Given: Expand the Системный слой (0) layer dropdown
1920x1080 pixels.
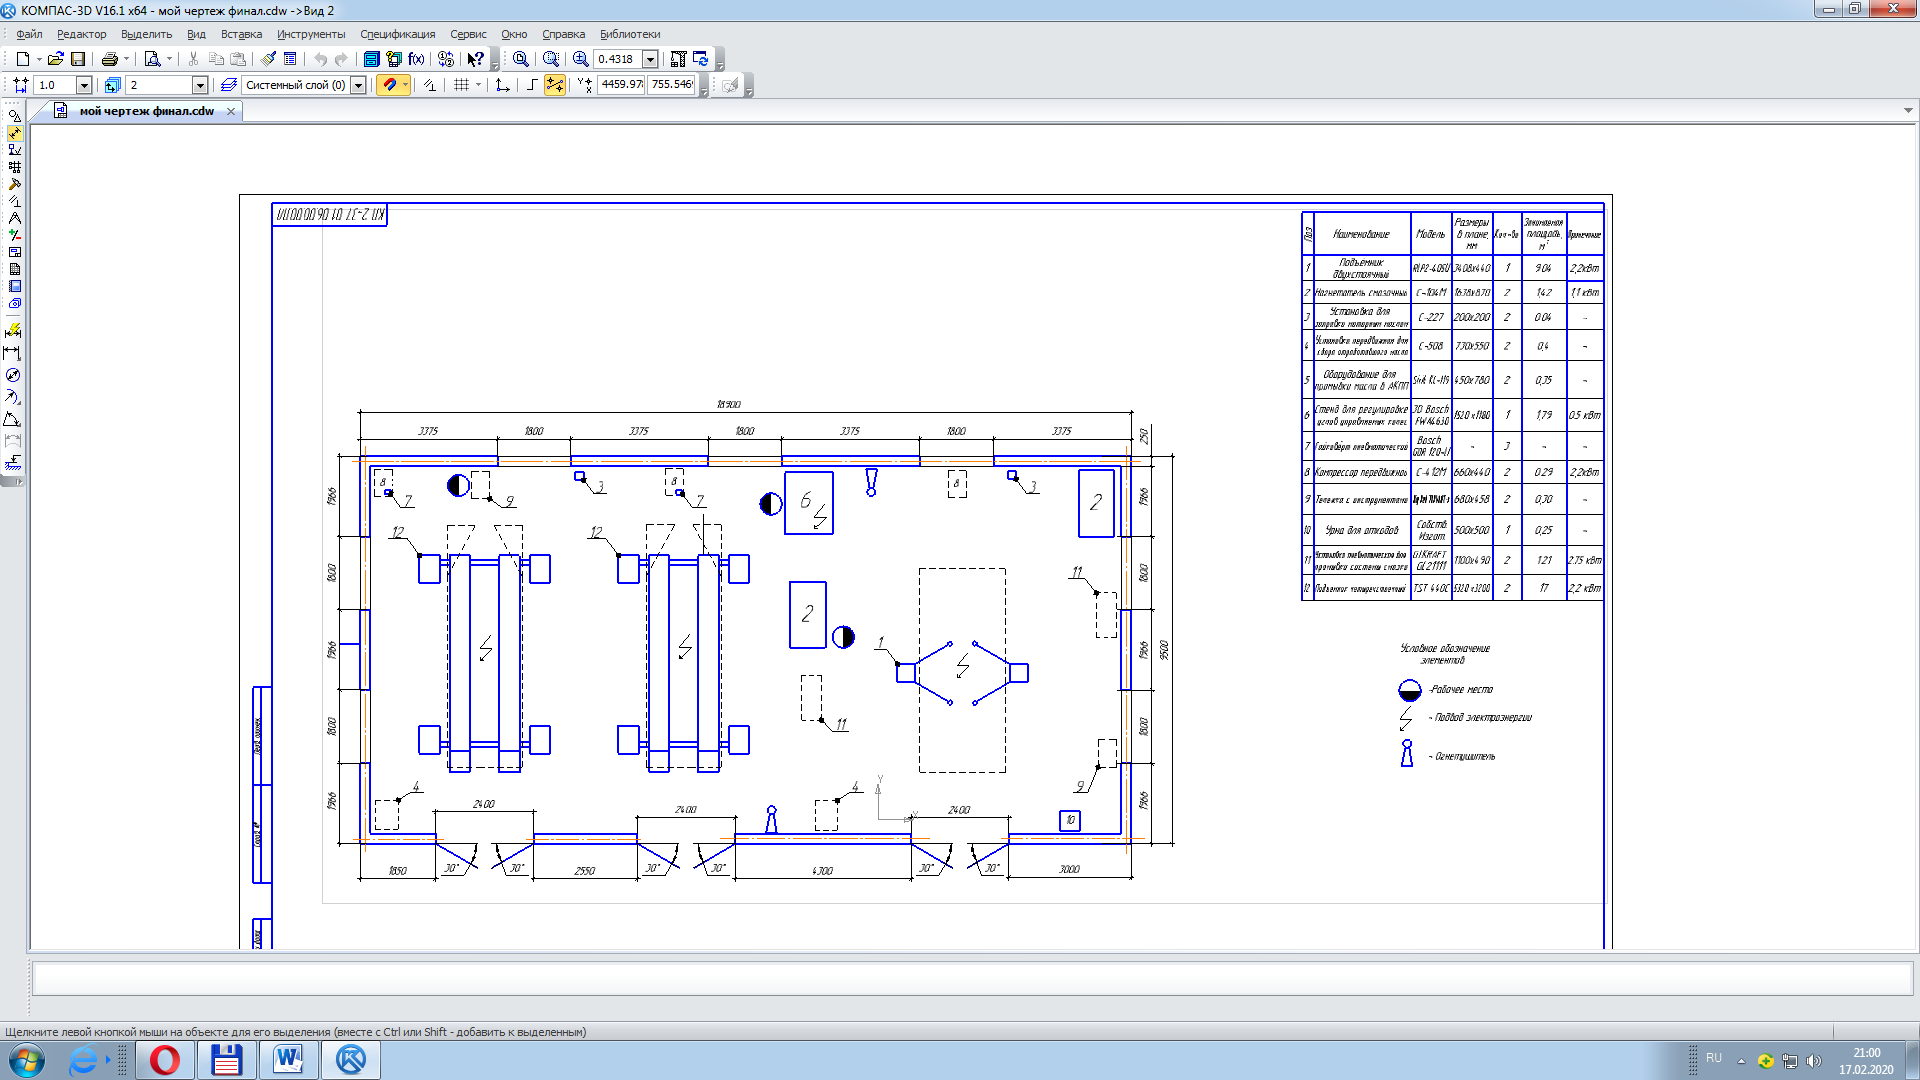Looking at the screenshot, I should click(x=358, y=85).
